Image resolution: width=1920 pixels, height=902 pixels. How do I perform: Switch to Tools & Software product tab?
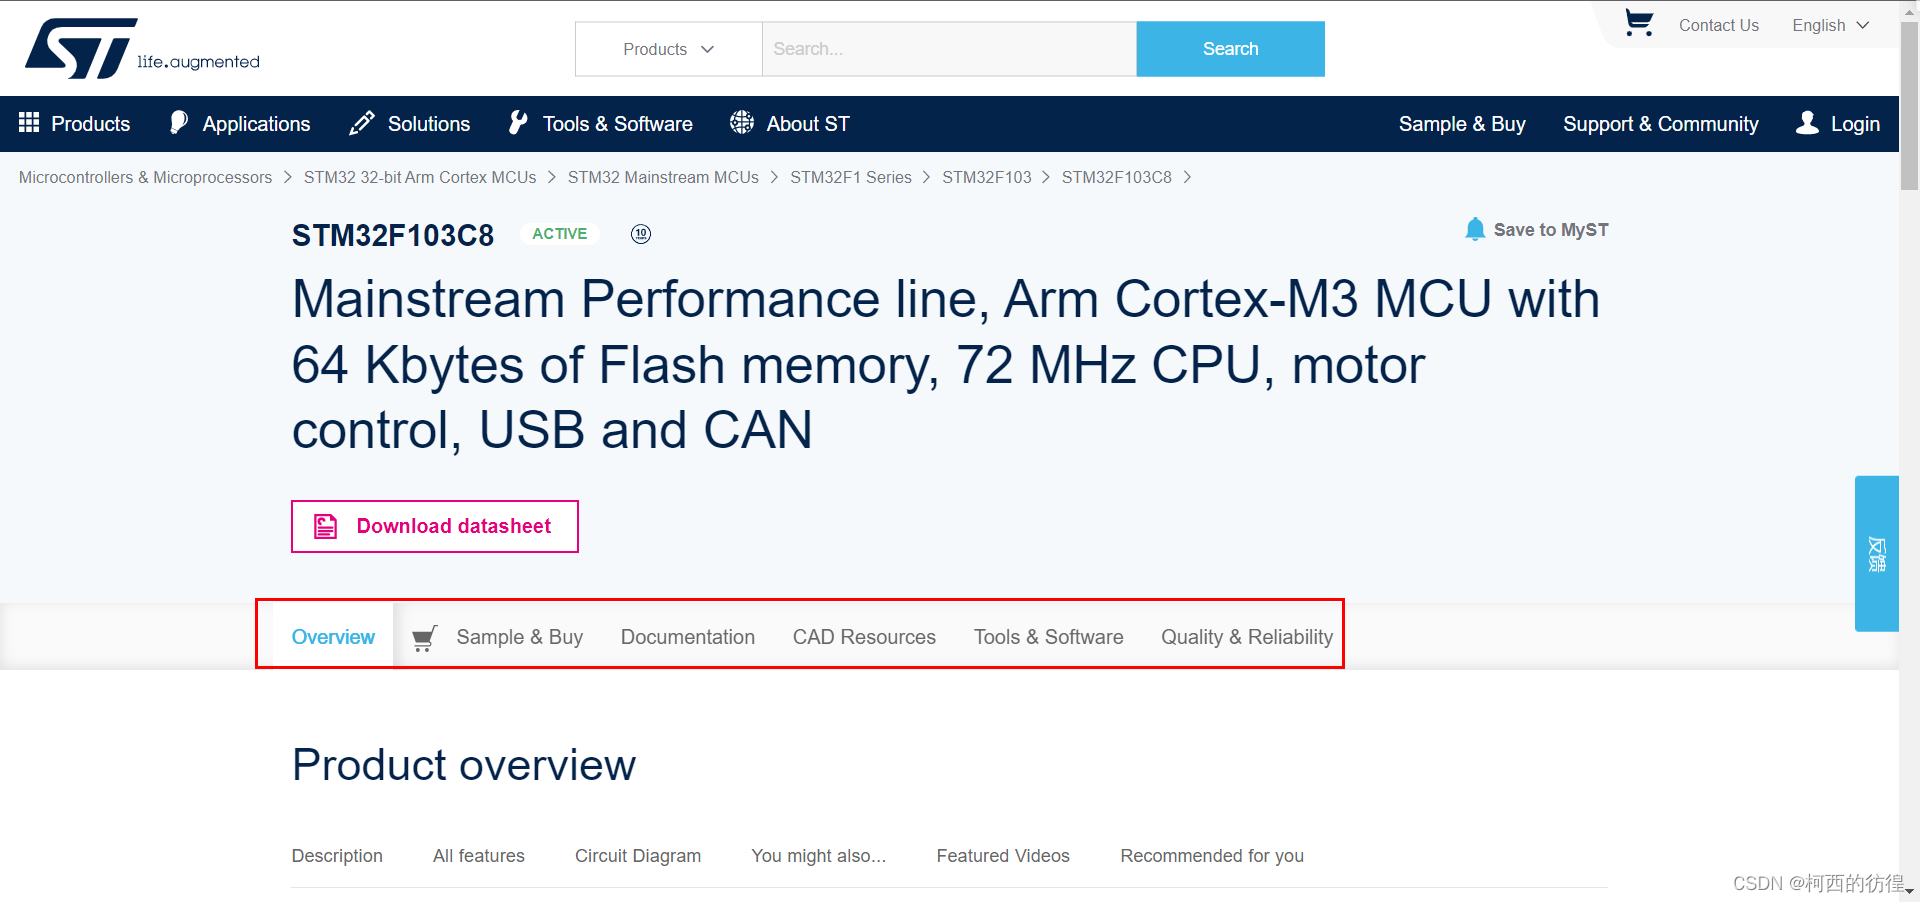pyautogui.click(x=1048, y=637)
